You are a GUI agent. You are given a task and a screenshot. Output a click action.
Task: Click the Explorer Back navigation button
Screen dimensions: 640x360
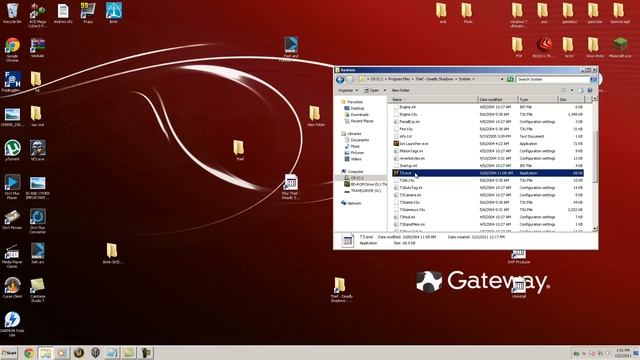point(340,80)
